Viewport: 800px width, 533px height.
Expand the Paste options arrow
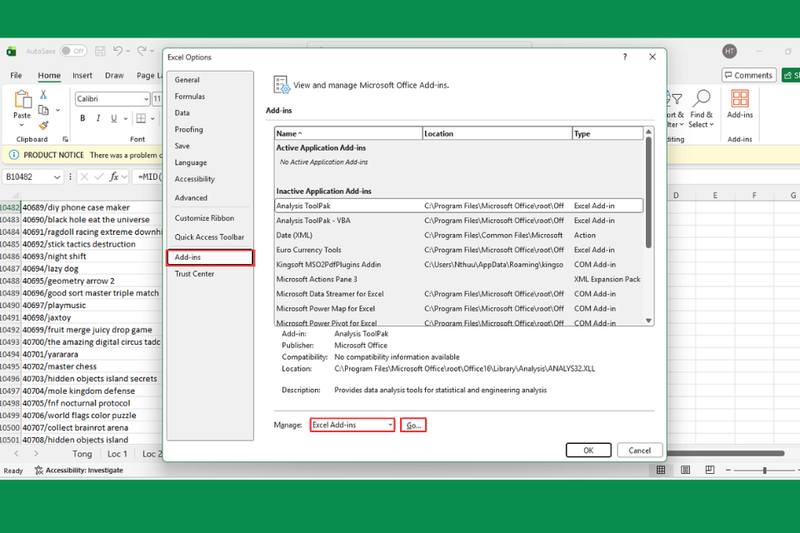pyautogui.click(x=22, y=125)
